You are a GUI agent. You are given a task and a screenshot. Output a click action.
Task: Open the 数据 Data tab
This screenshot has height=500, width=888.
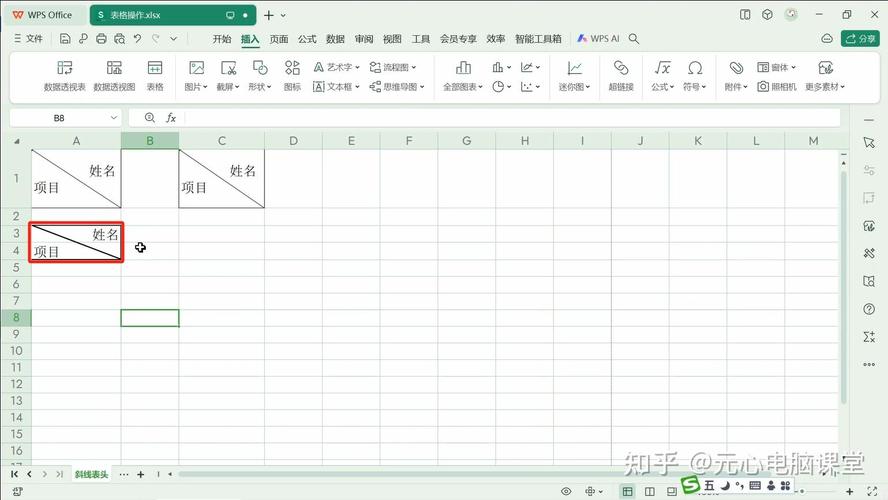click(335, 39)
